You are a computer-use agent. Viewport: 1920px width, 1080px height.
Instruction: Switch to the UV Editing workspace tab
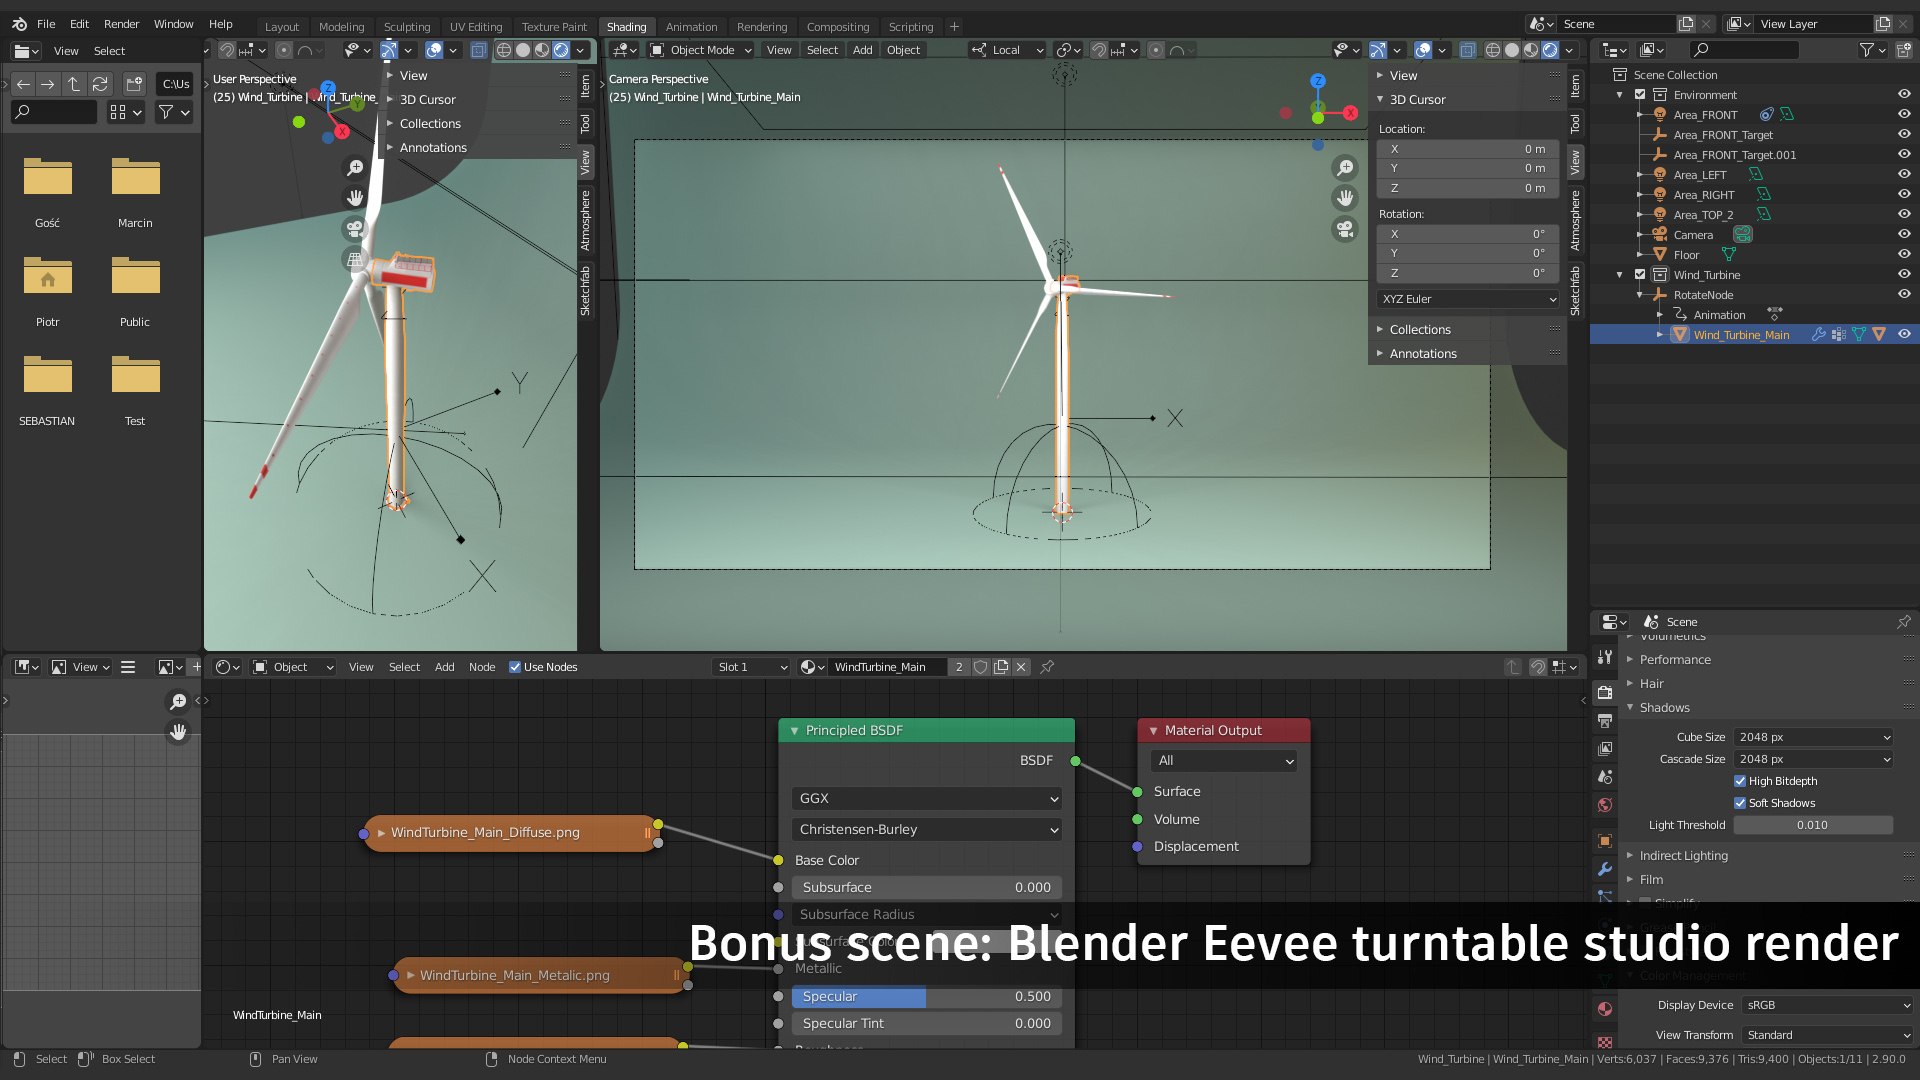[476, 27]
